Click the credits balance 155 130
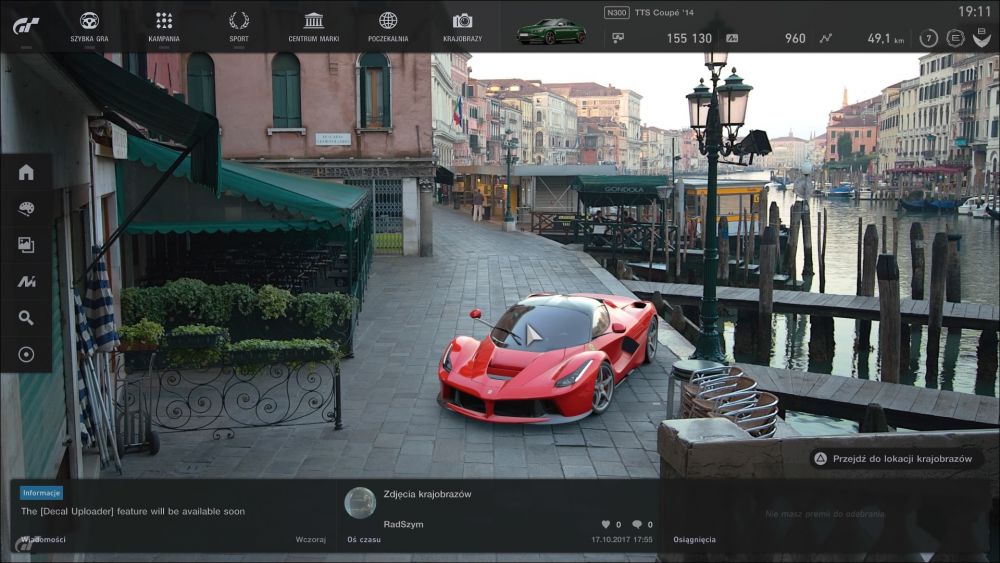Image resolution: width=1000 pixels, height=563 pixels. point(689,38)
